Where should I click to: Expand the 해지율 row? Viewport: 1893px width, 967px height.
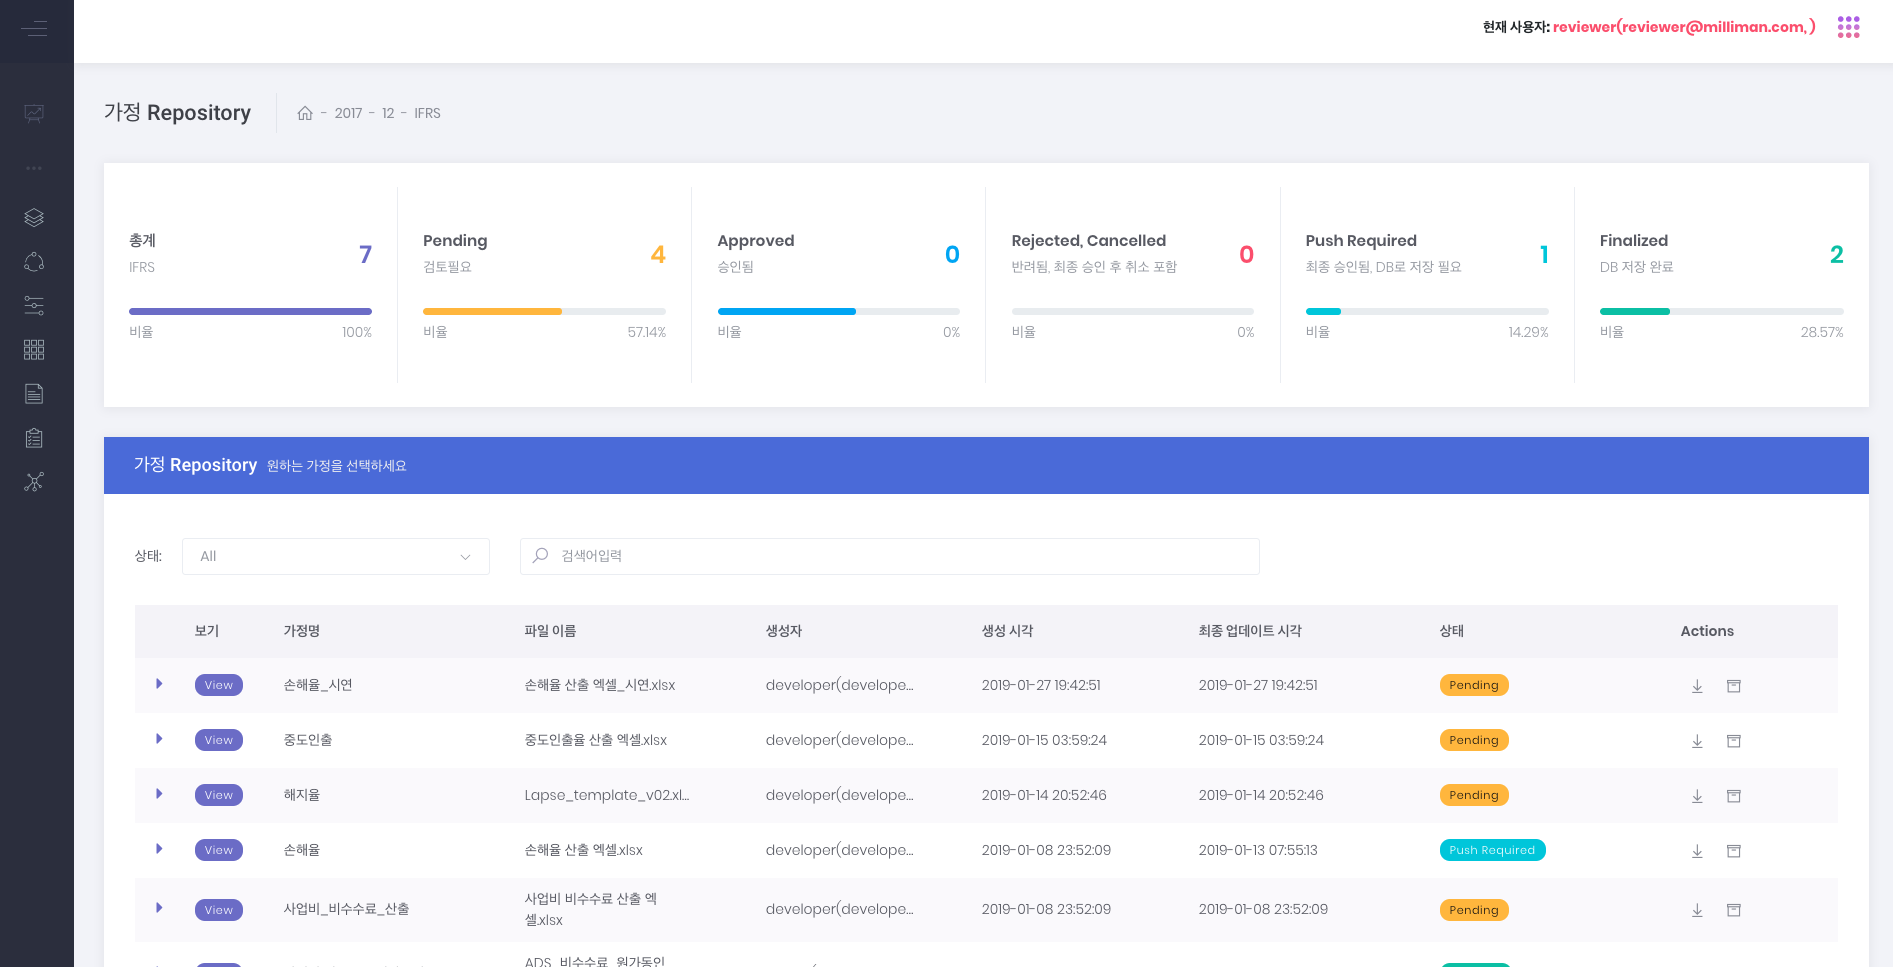(159, 794)
